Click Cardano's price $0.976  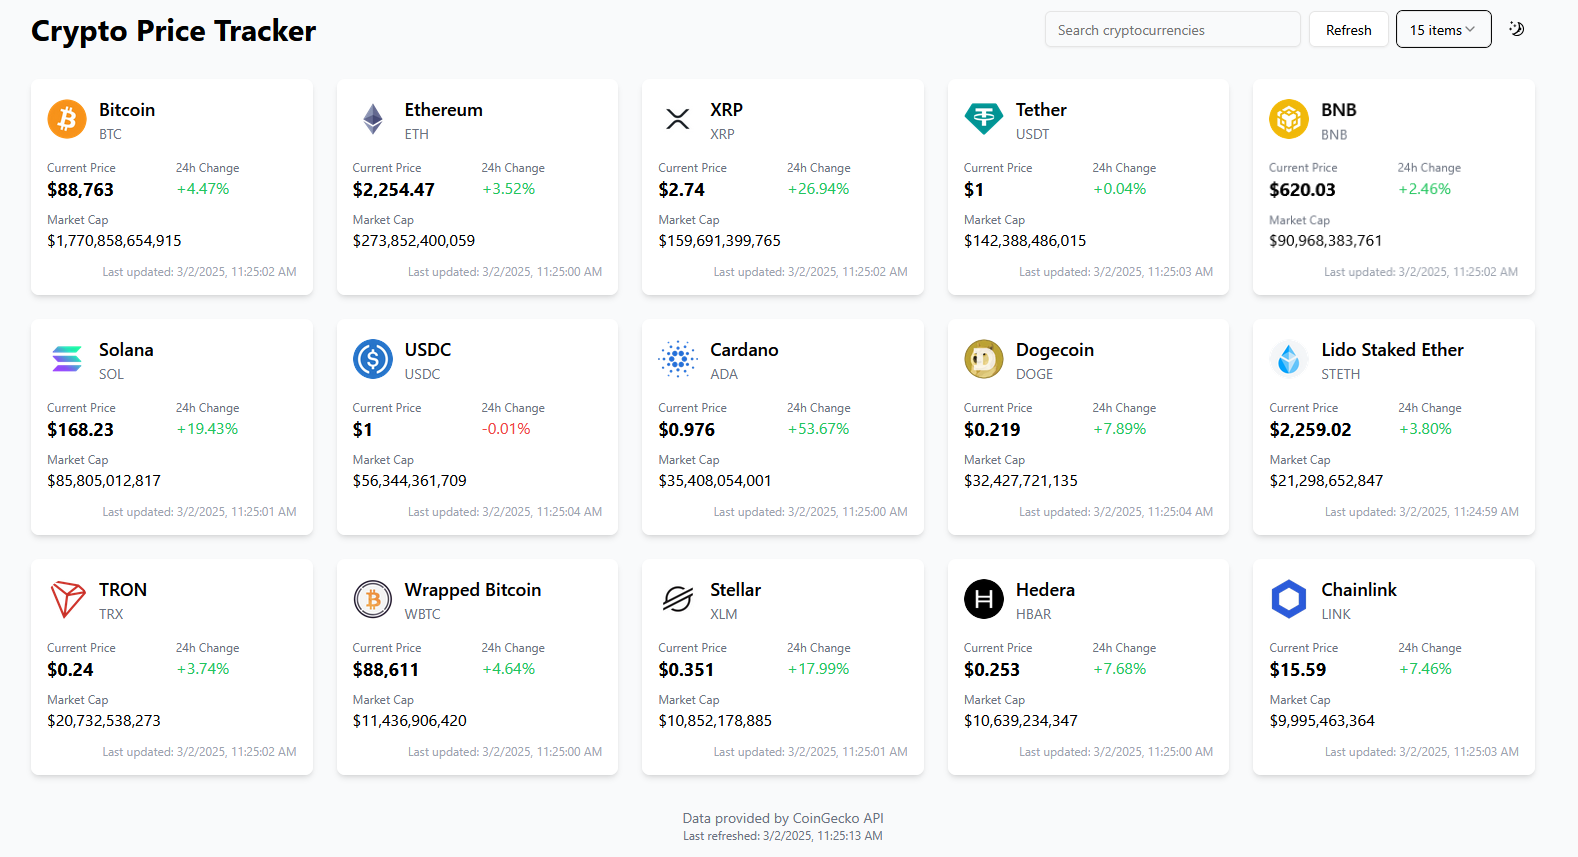pyautogui.click(x=686, y=430)
